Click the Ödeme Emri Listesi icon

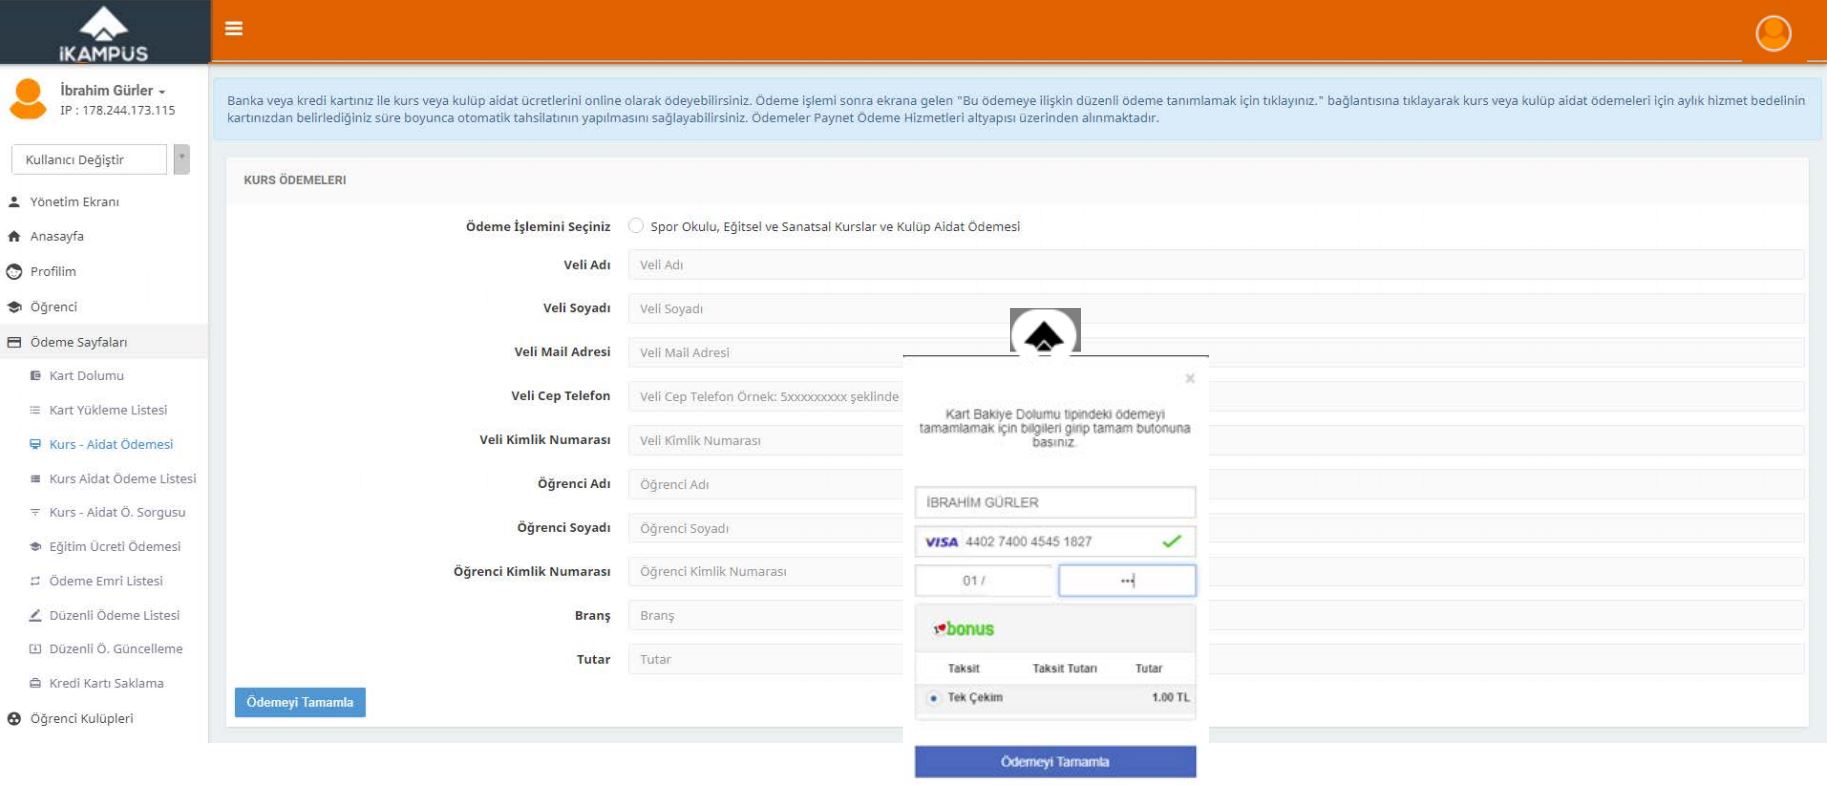point(35,581)
